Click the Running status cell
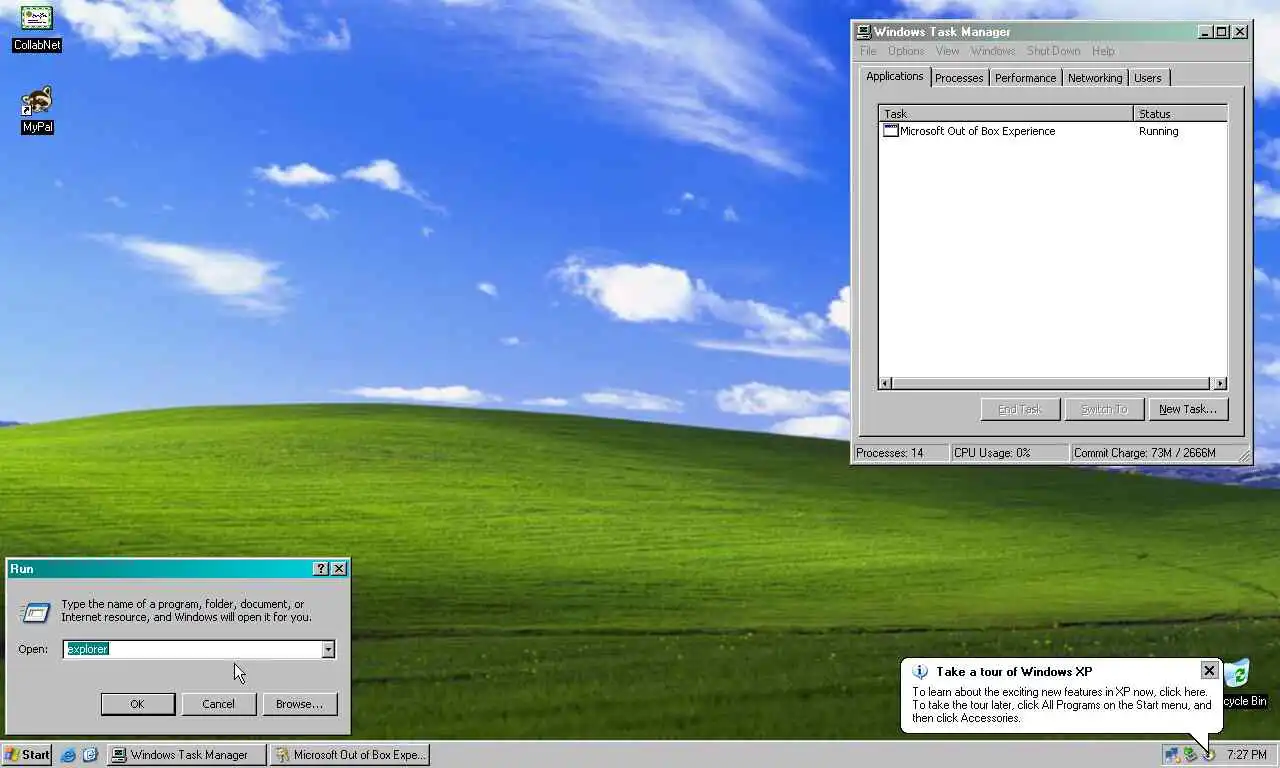The width and height of the screenshot is (1280, 768). [x=1158, y=131]
